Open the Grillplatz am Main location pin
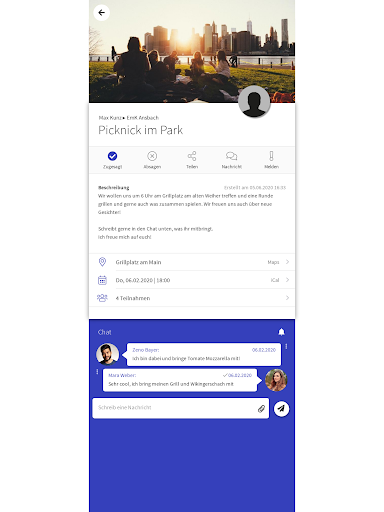Screen dimensions: 384x512 [102, 262]
